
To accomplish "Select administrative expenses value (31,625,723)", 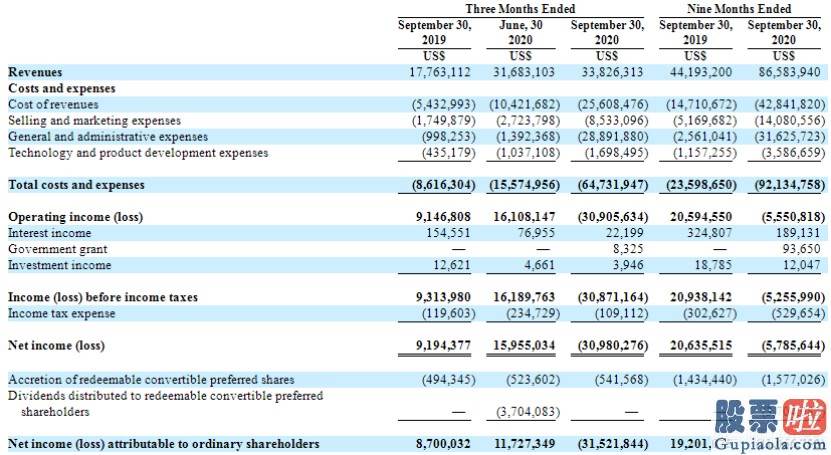I will click(790, 137).
